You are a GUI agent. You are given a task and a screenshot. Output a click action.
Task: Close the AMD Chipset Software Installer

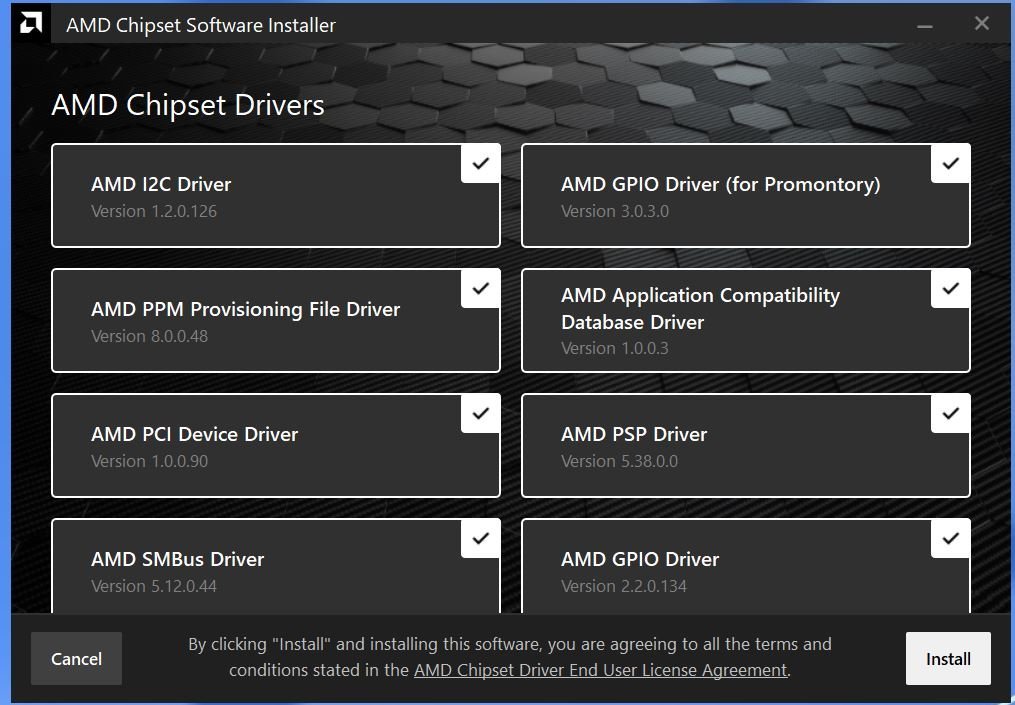tap(981, 24)
